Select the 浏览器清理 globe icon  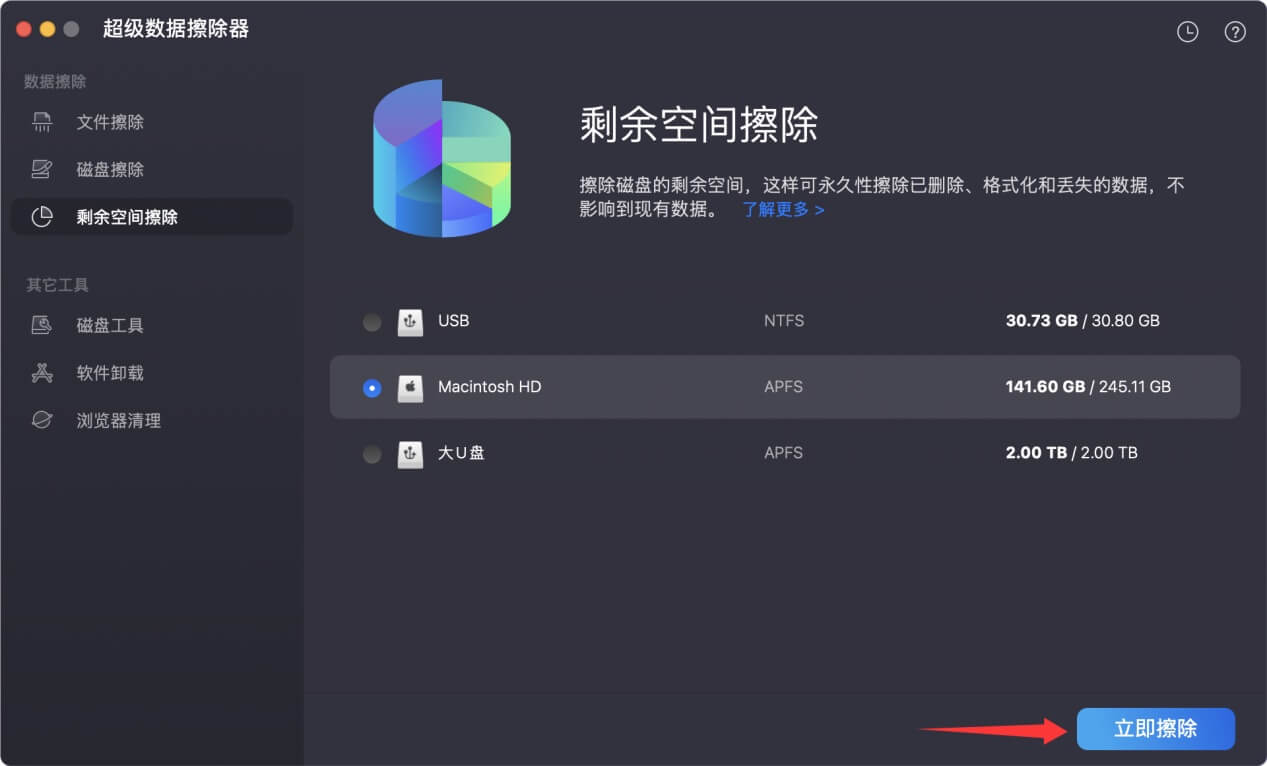tap(40, 419)
